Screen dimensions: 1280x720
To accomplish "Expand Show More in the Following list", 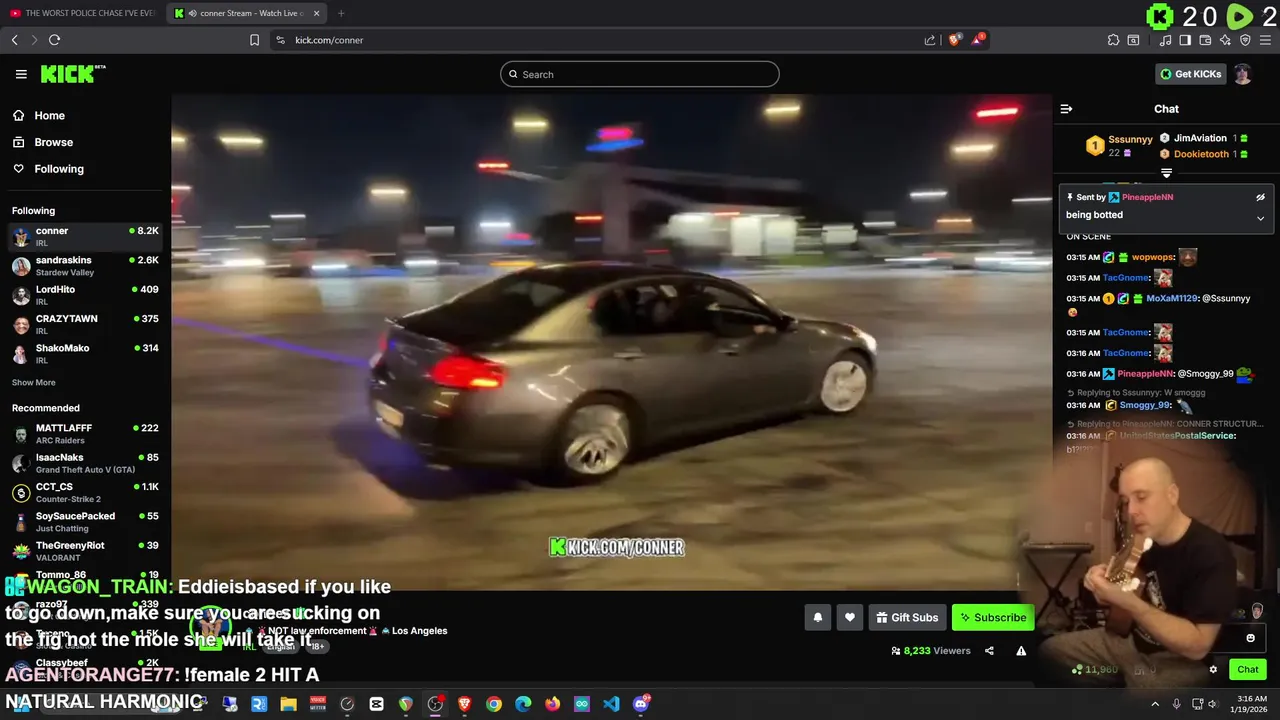I will [34, 382].
